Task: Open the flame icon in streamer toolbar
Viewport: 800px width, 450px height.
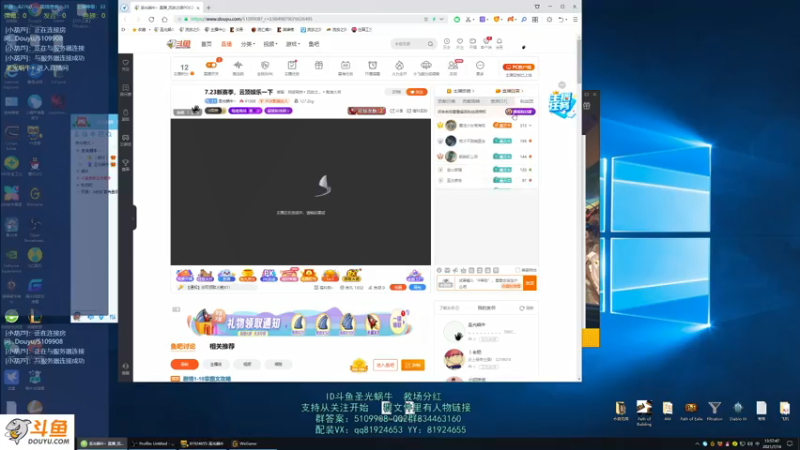Action: click(x=399, y=65)
